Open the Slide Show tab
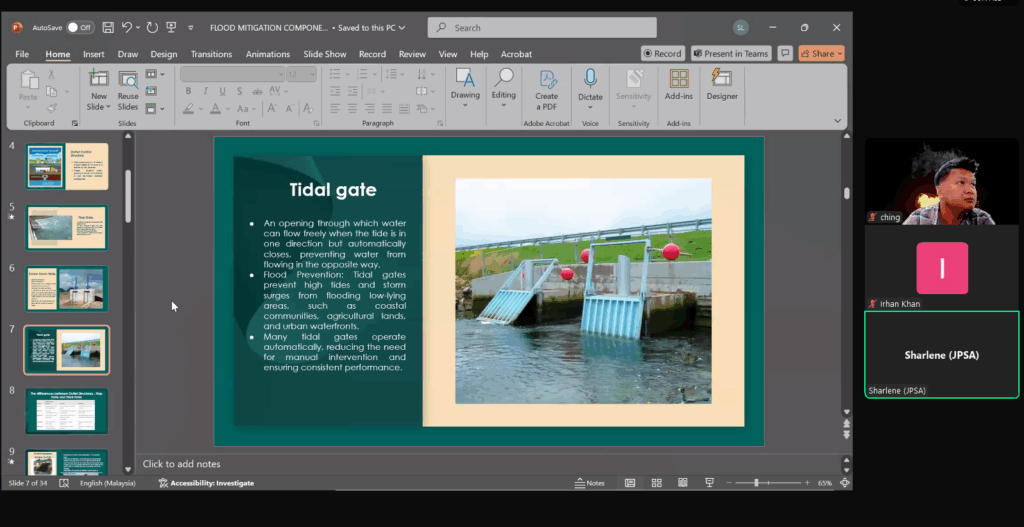 pyautogui.click(x=325, y=54)
